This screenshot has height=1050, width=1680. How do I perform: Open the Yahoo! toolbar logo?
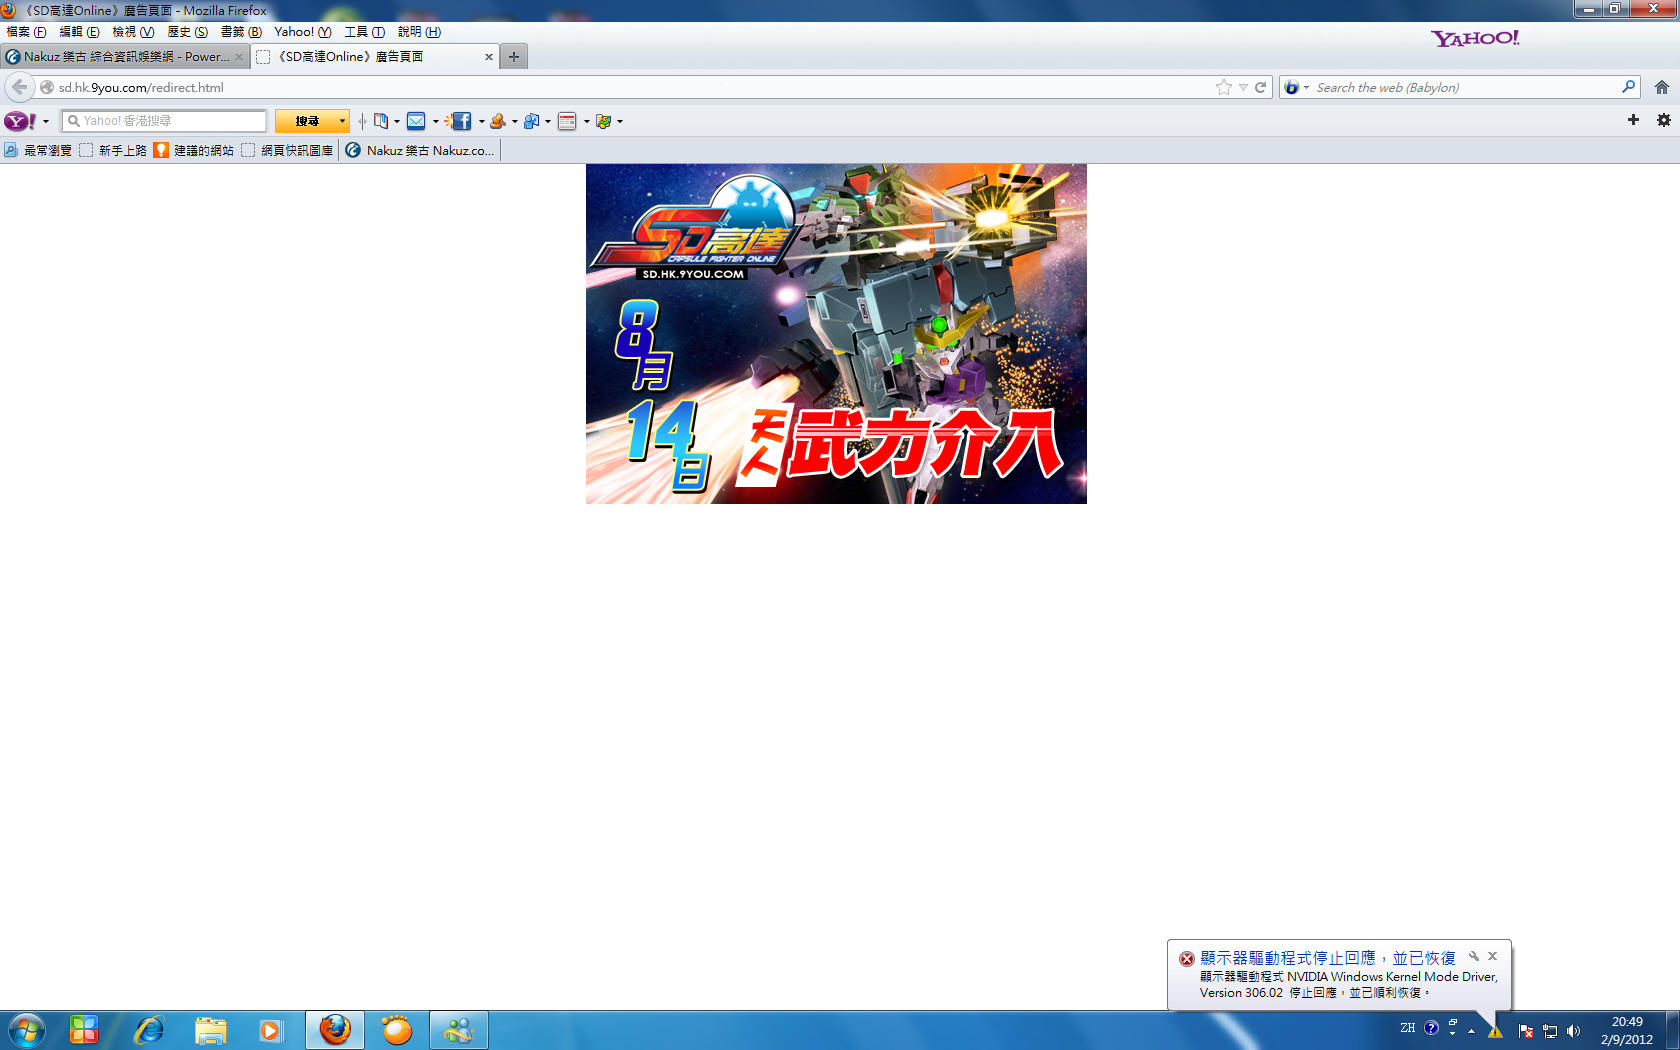[20, 121]
